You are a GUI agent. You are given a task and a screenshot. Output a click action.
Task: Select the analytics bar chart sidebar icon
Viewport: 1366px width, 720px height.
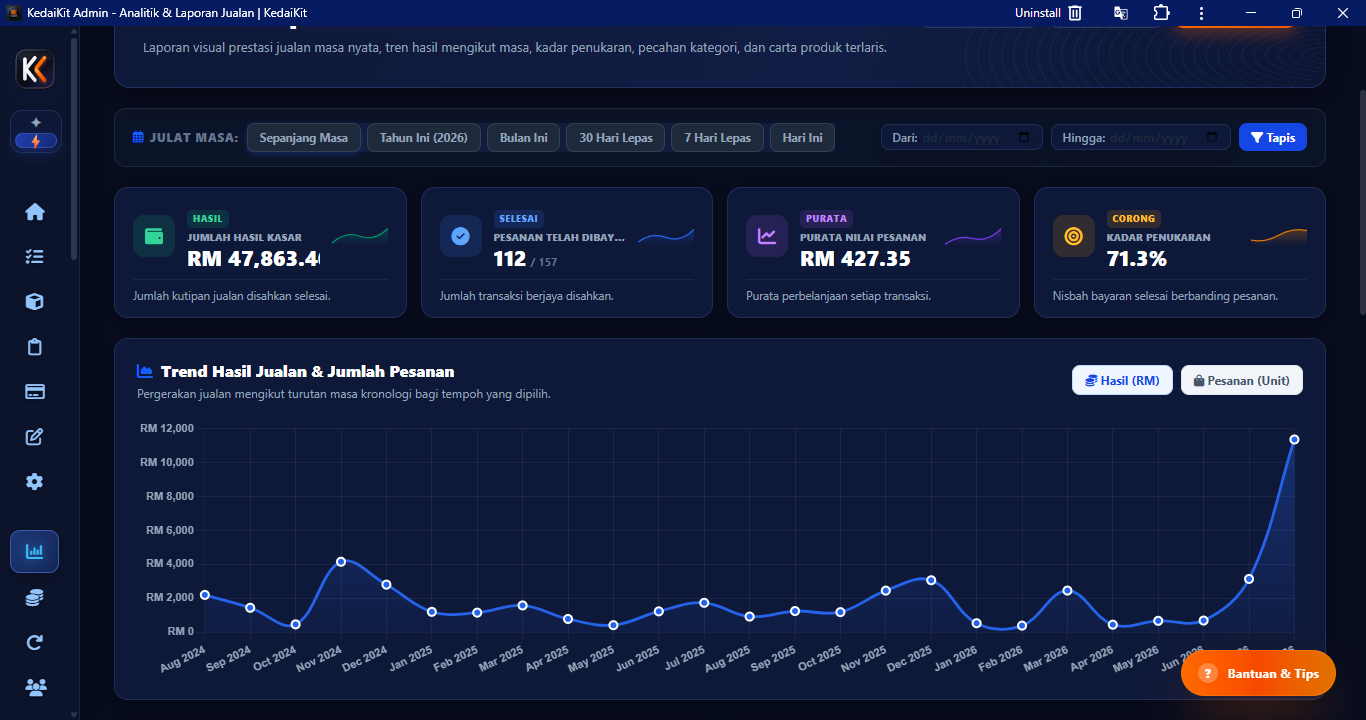click(x=35, y=551)
